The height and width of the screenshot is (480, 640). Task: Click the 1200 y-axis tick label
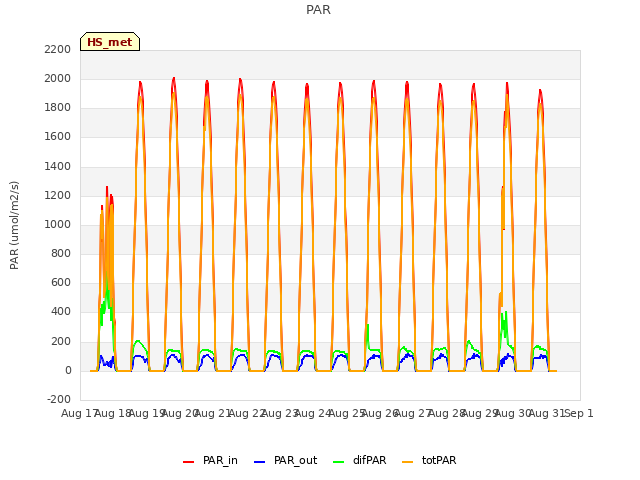tap(58, 196)
